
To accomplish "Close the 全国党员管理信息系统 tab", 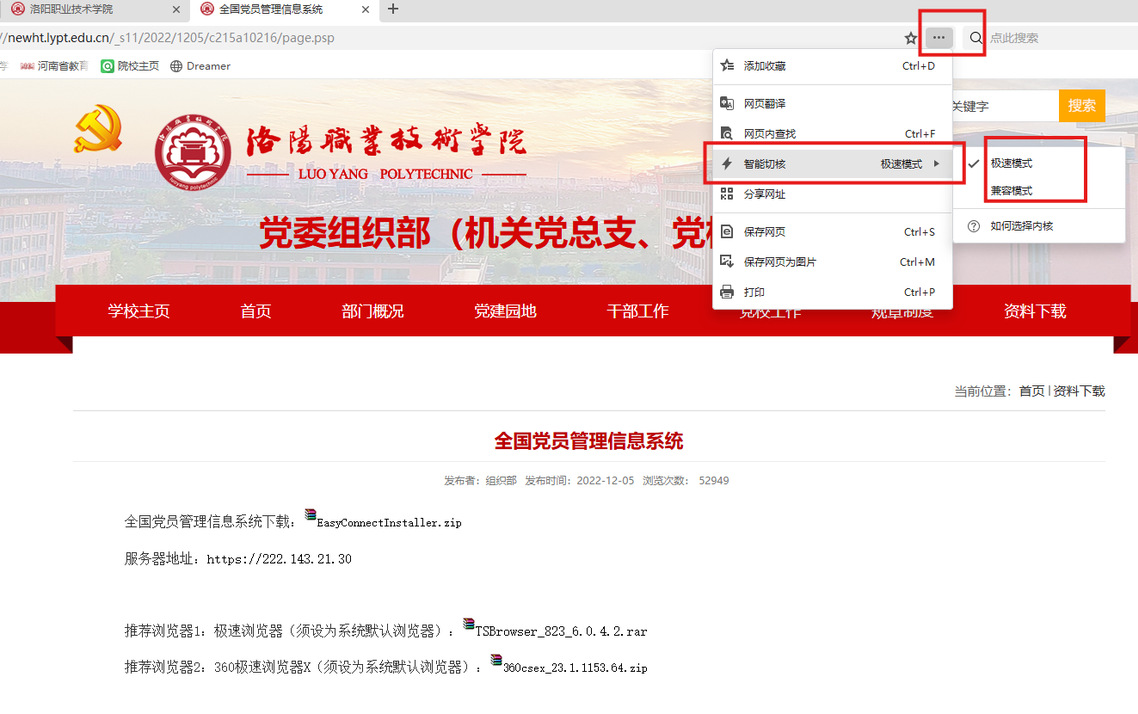I will pos(366,9).
